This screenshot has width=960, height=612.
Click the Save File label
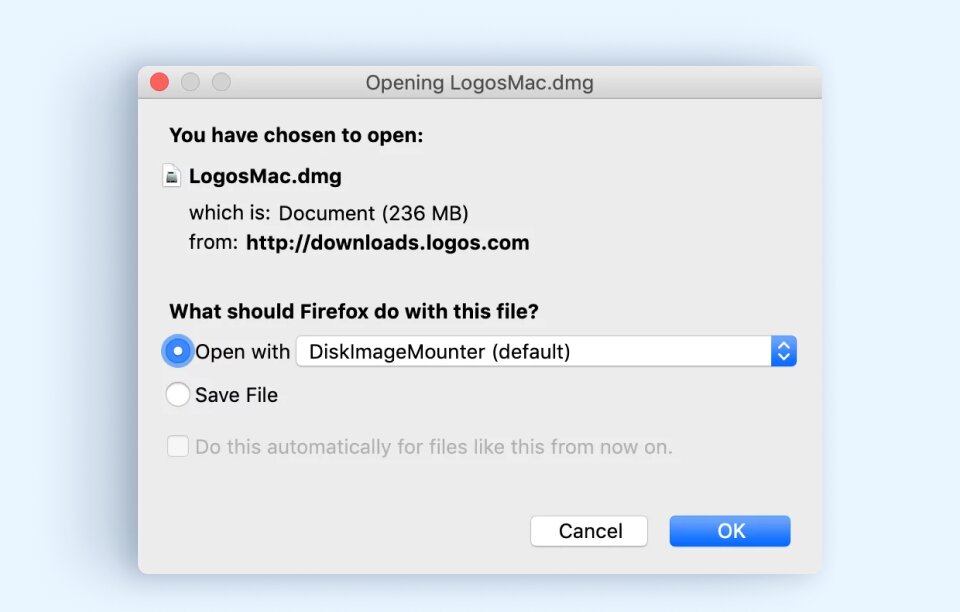(x=236, y=395)
